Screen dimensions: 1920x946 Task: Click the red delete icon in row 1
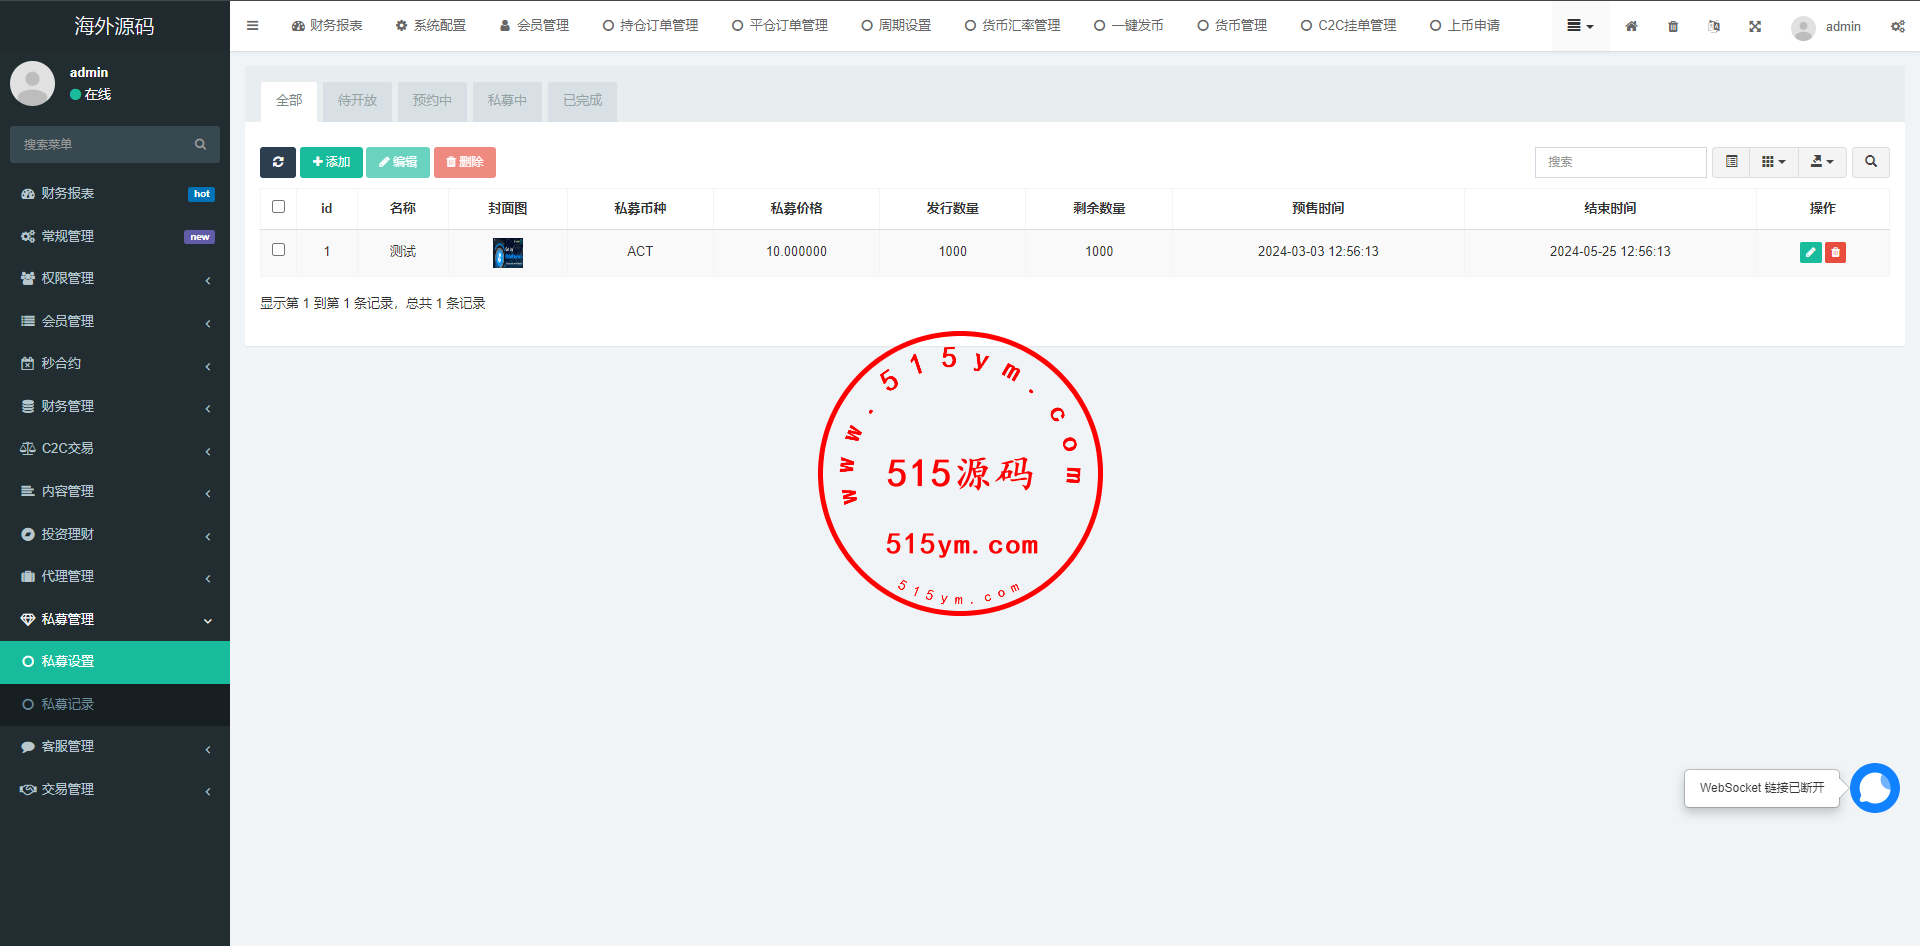[1835, 252]
